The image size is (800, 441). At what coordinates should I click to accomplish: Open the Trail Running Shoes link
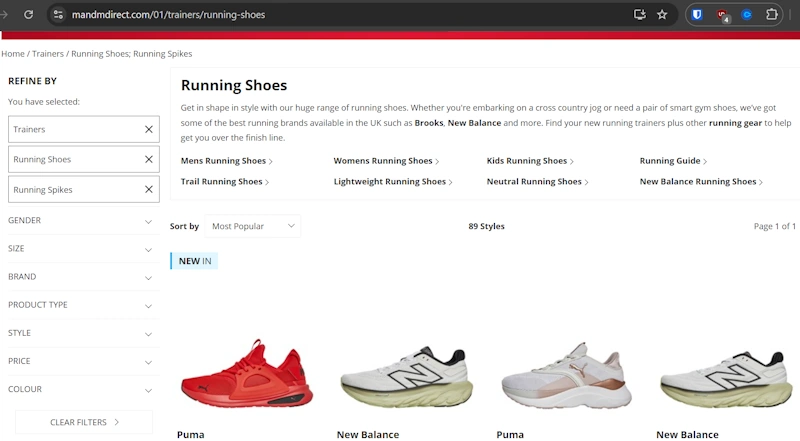tap(224, 182)
